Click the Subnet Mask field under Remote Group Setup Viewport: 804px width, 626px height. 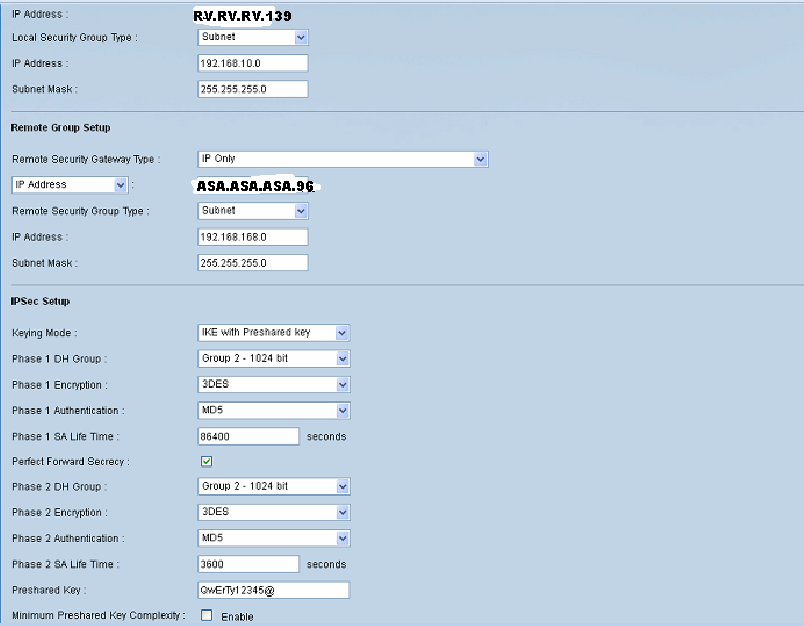point(253,262)
